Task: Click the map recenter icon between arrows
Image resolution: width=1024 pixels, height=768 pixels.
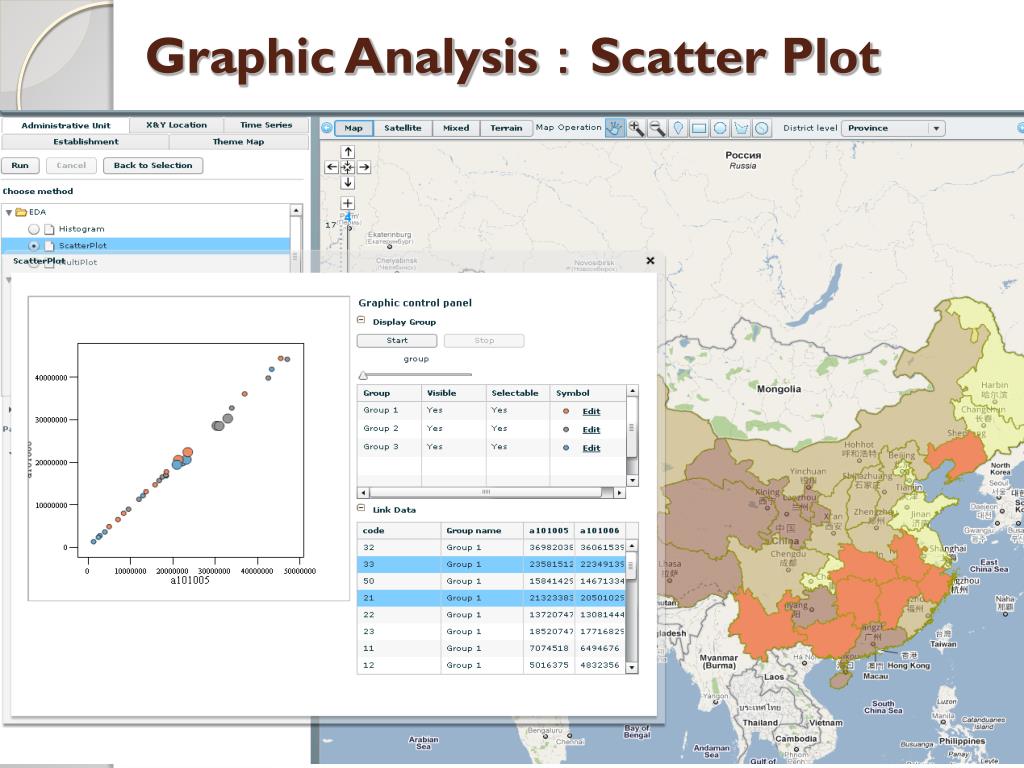Action: [348, 167]
